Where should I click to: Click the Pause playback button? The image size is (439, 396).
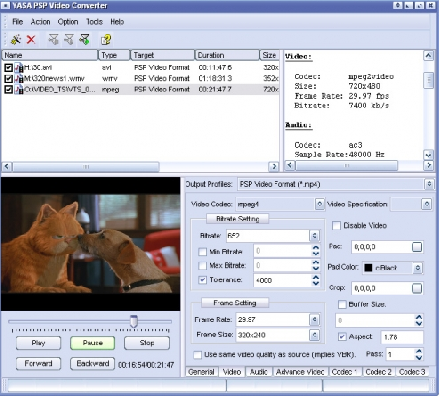[93, 343]
